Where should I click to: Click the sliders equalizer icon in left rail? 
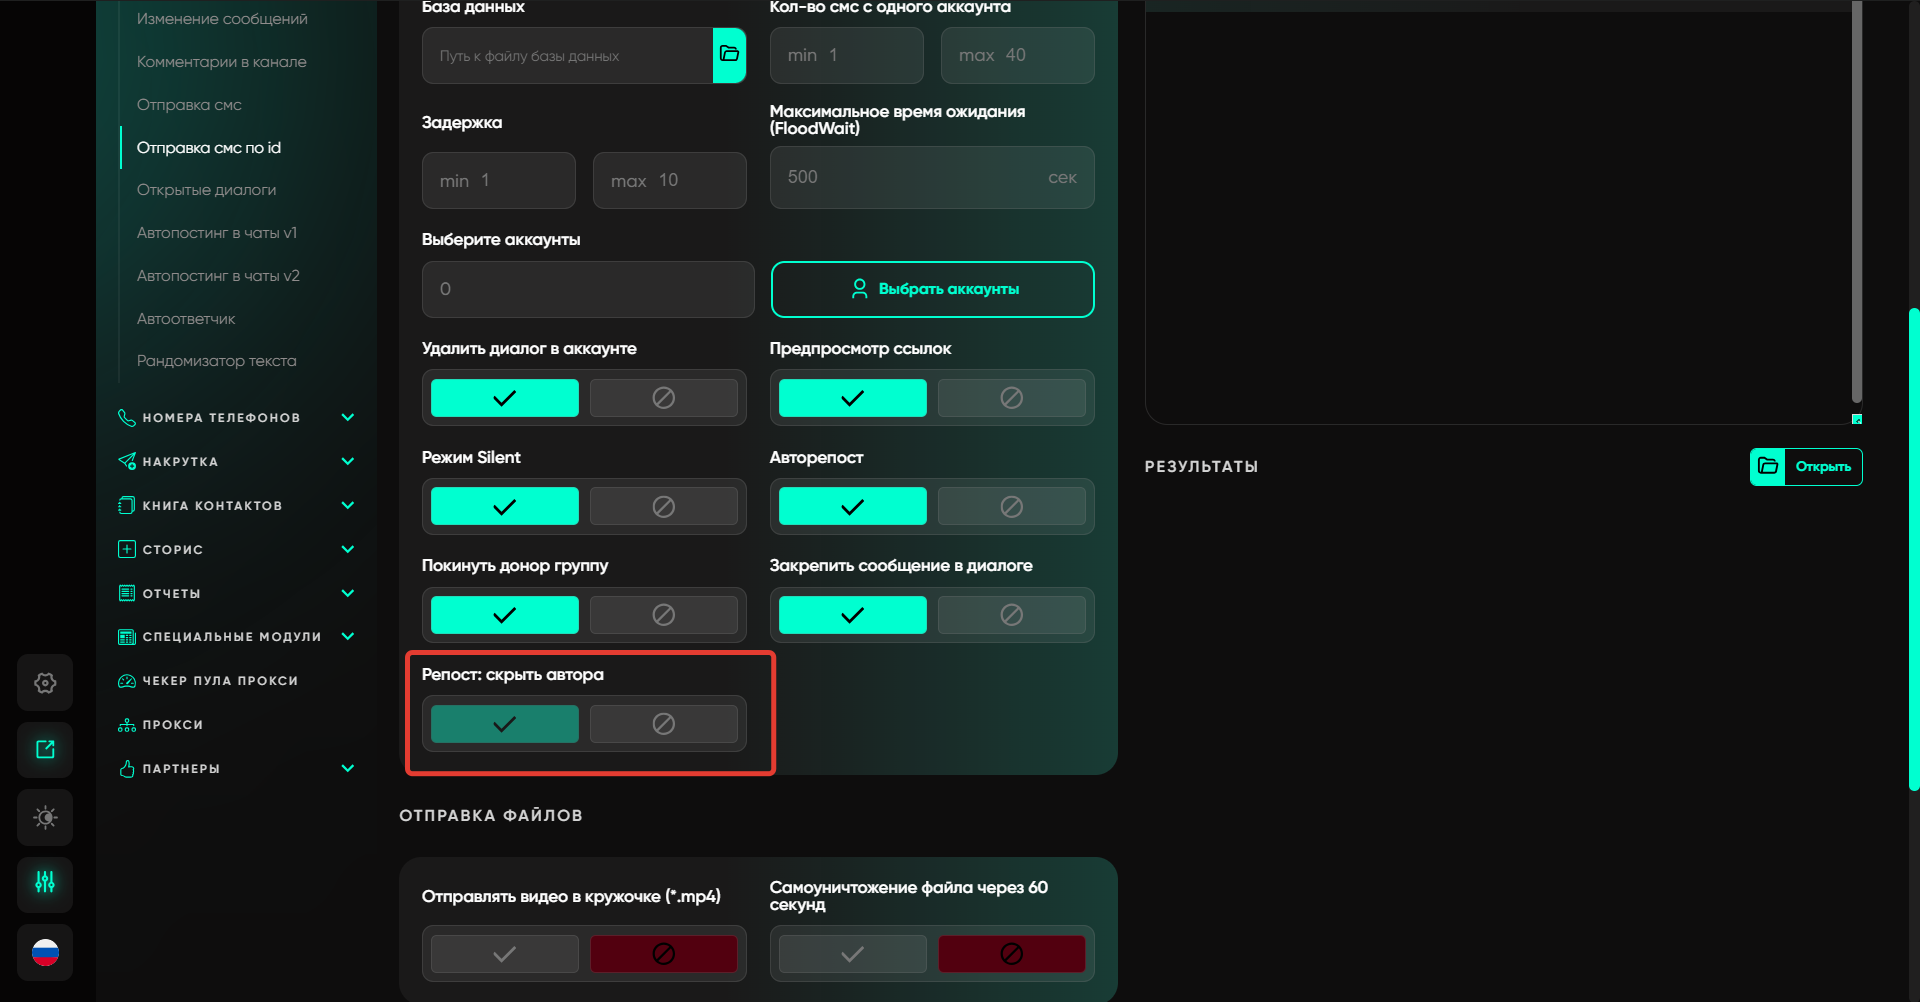(x=45, y=883)
